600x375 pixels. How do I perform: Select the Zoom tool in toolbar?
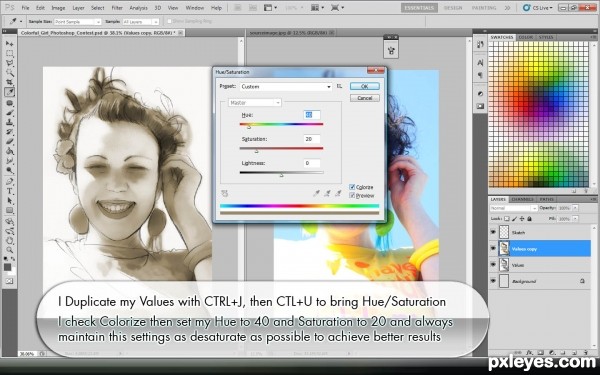coord(9,250)
